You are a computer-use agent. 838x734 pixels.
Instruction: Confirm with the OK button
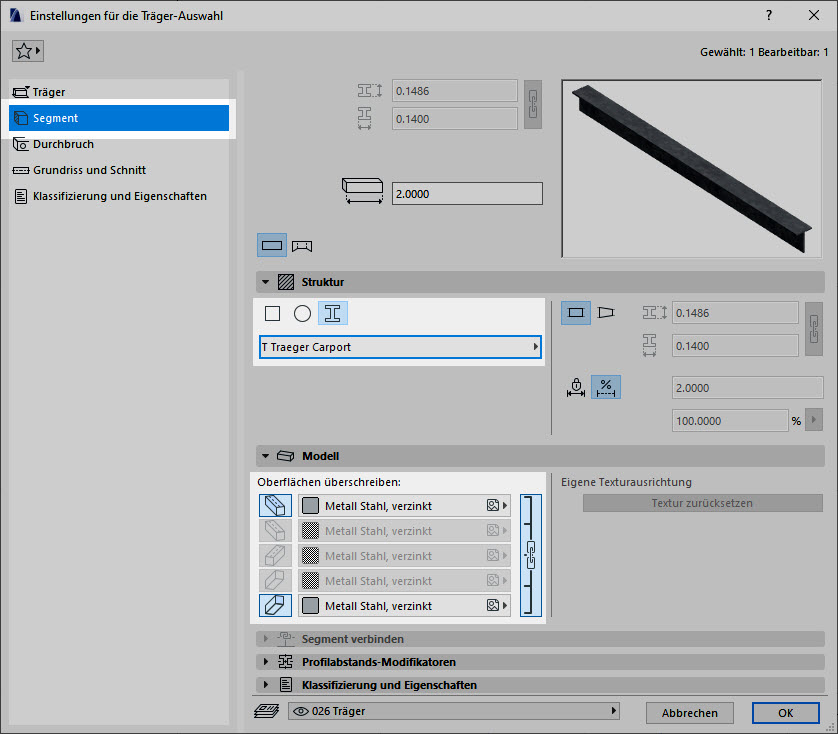click(786, 713)
